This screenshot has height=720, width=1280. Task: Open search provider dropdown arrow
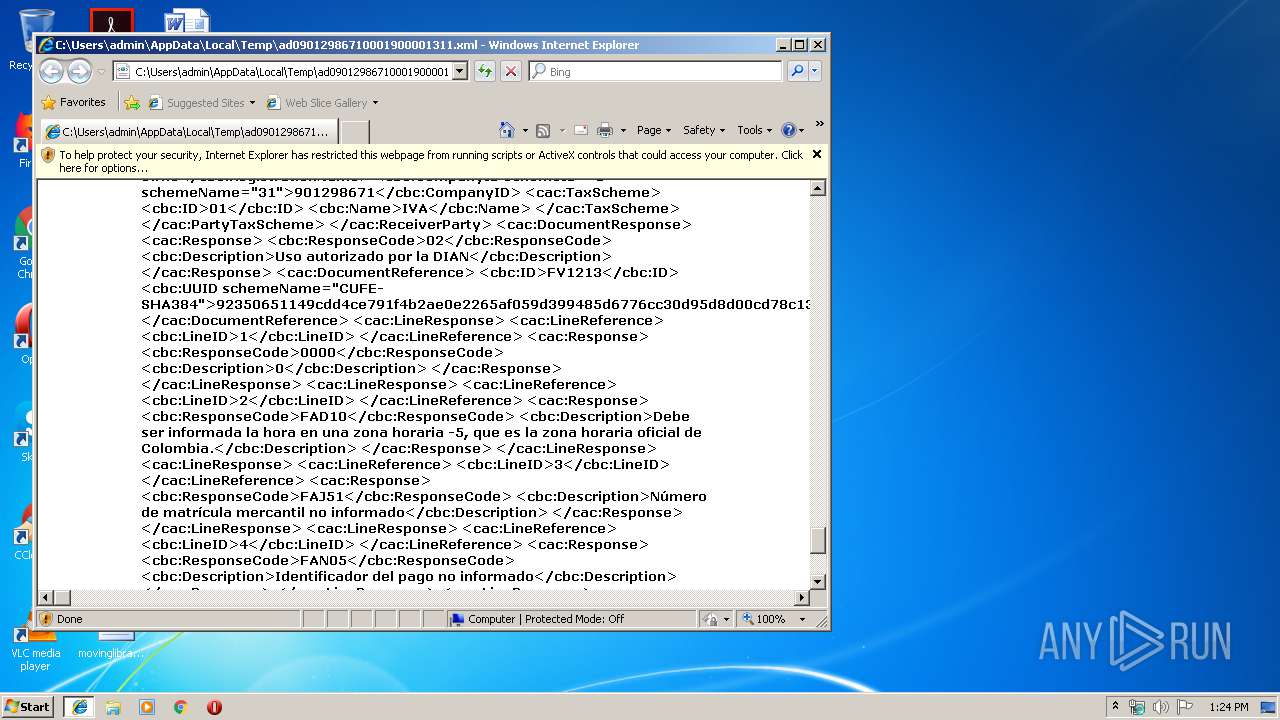pos(815,71)
